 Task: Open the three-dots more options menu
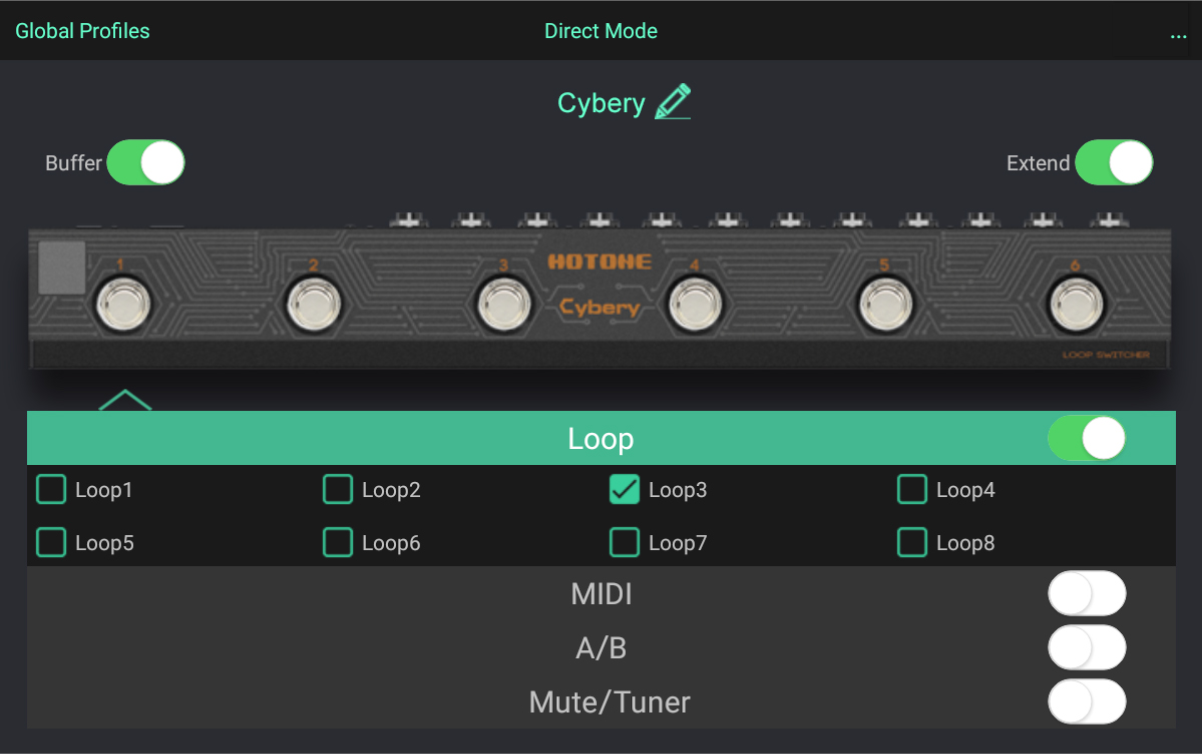pos(1178,35)
